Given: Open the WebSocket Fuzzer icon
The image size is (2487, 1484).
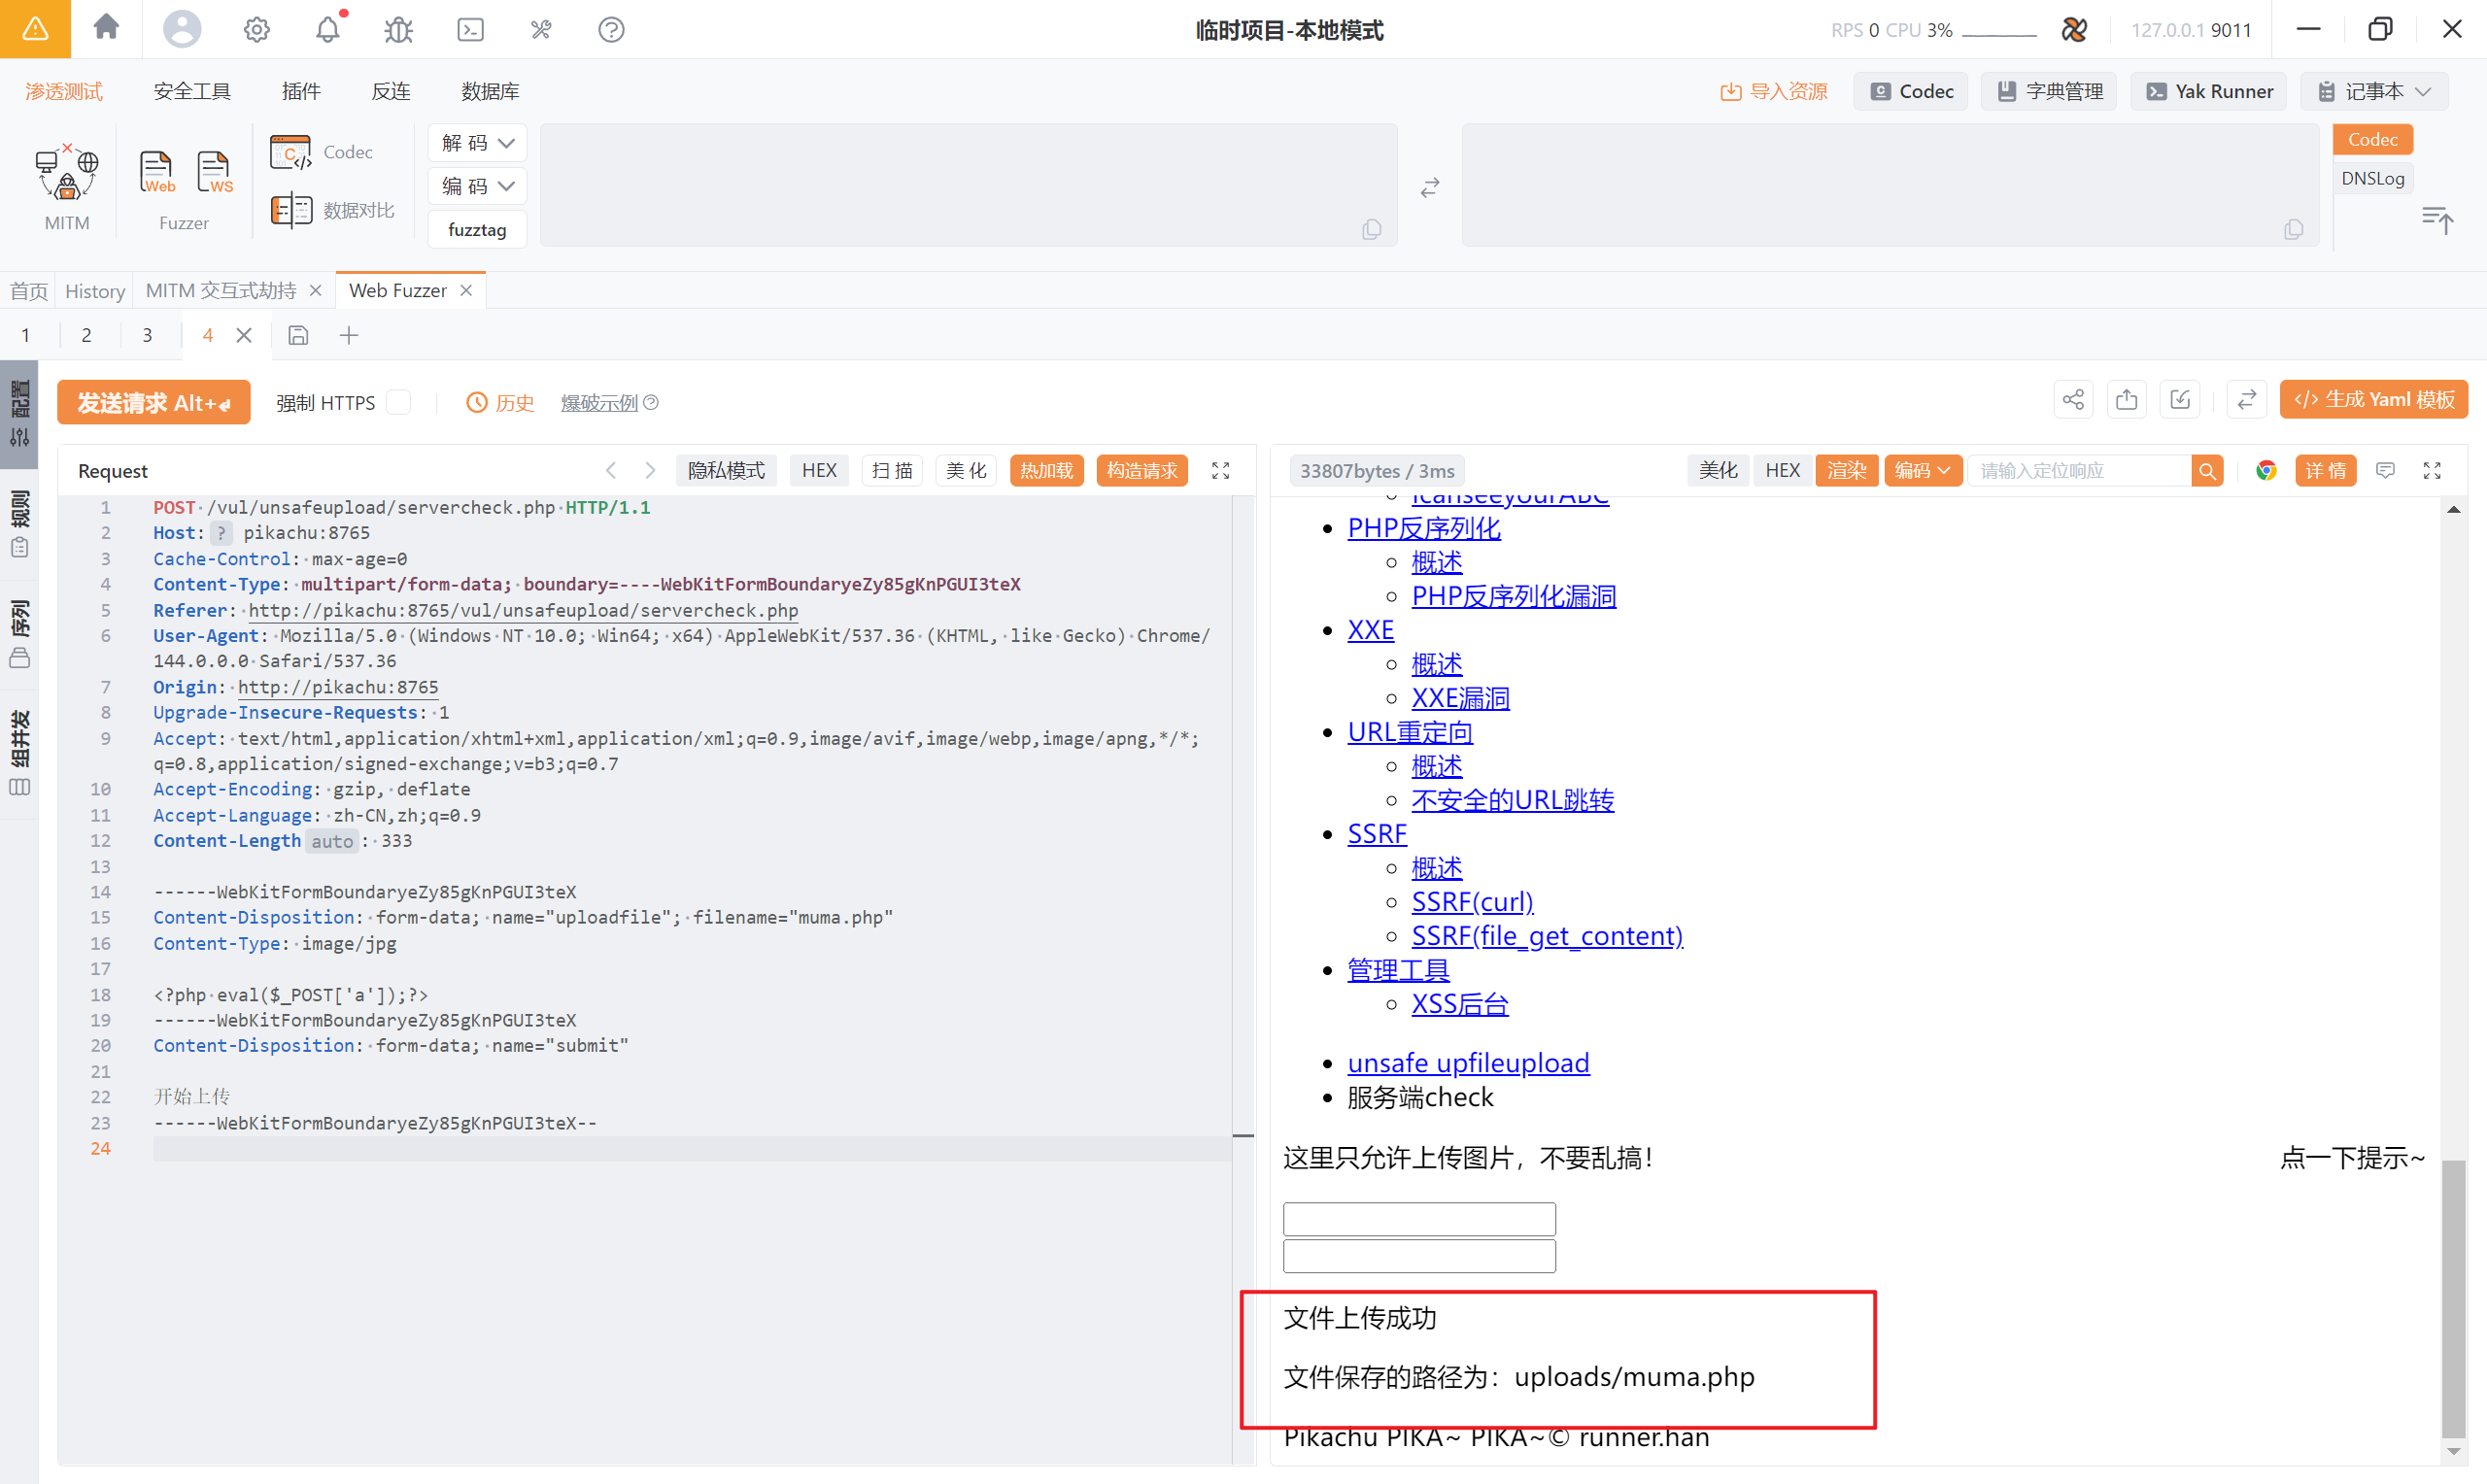Looking at the screenshot, I should [214, 173].
